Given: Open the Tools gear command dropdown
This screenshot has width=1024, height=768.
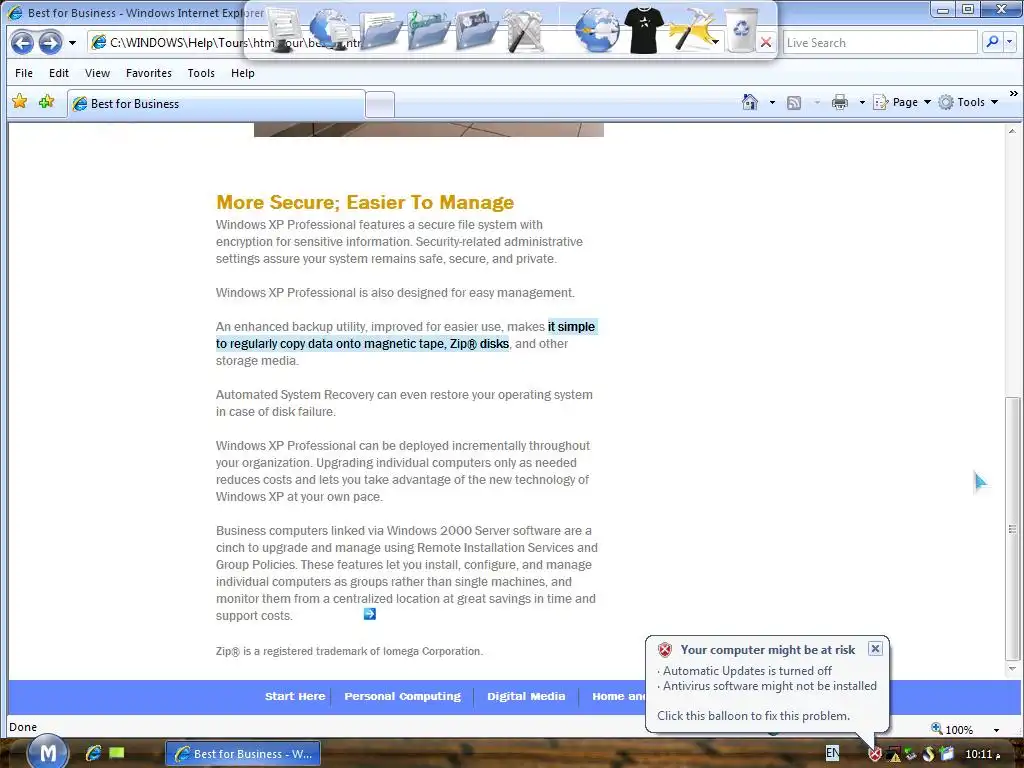Looking at the screenshot, I should (x=968, y=103).
